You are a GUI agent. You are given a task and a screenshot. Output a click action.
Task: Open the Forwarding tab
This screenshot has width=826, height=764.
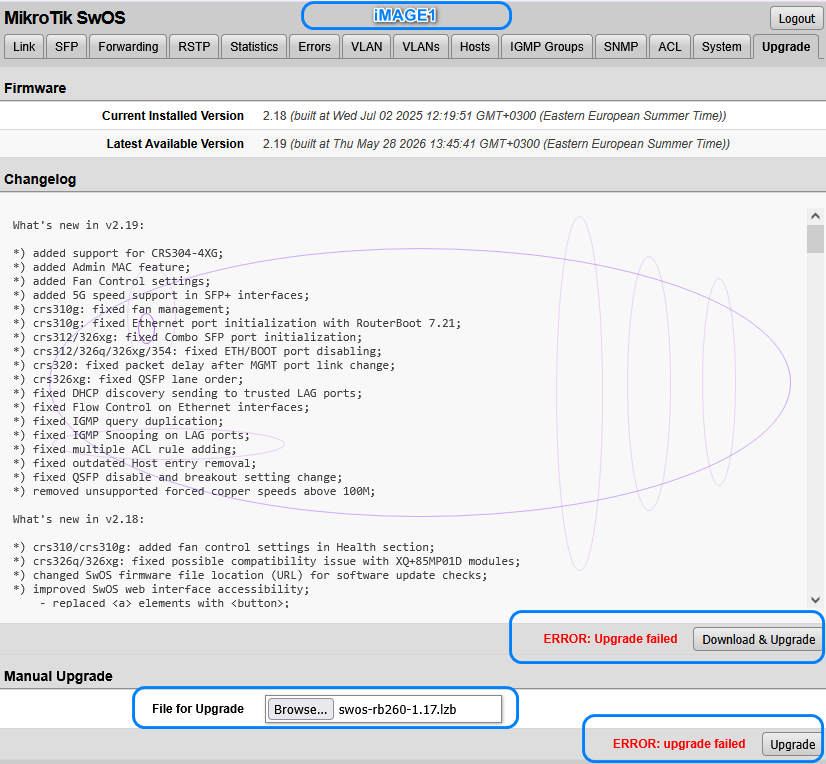point(128,47)
